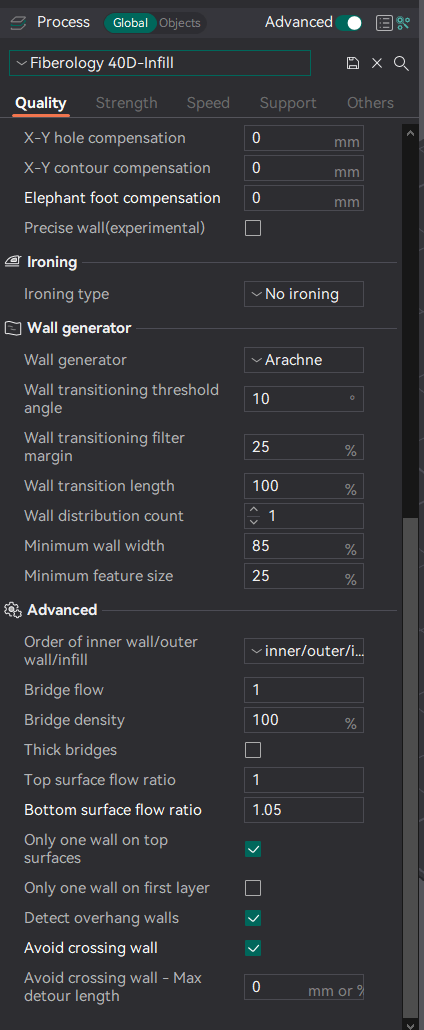
Task: Select the Objects mode button
Action: tap(180, 23)
